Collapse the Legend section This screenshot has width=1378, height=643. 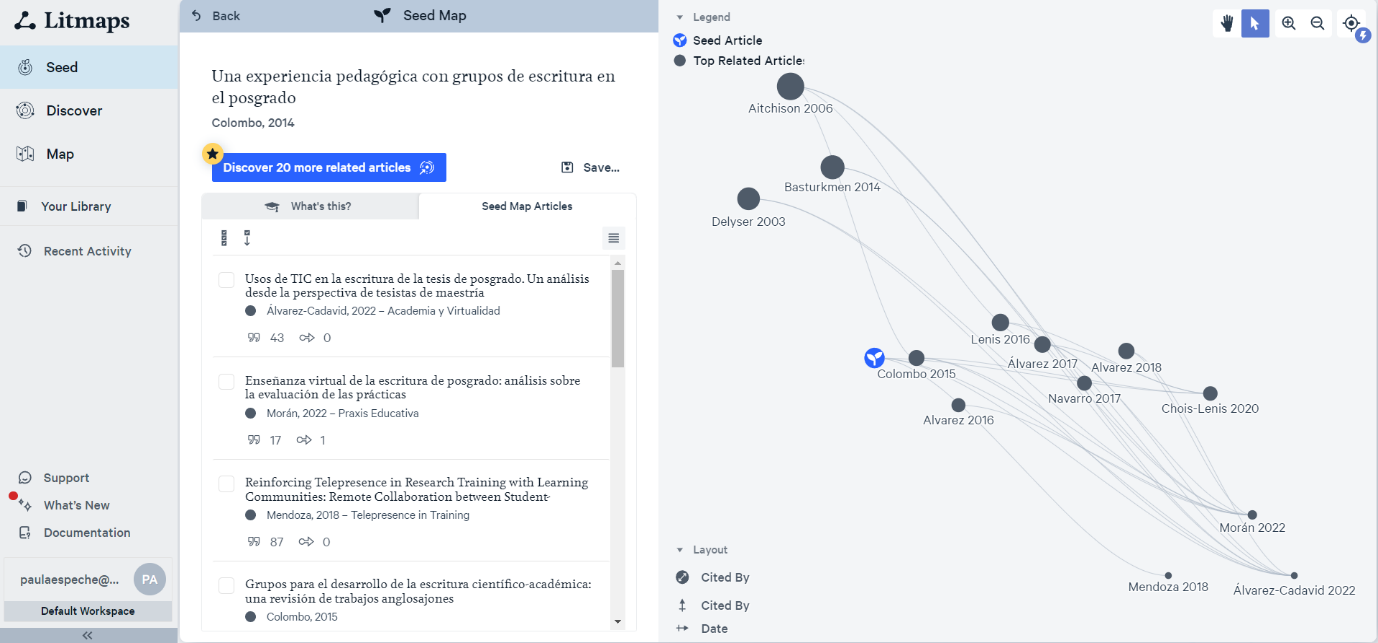[x=680, y=17]
